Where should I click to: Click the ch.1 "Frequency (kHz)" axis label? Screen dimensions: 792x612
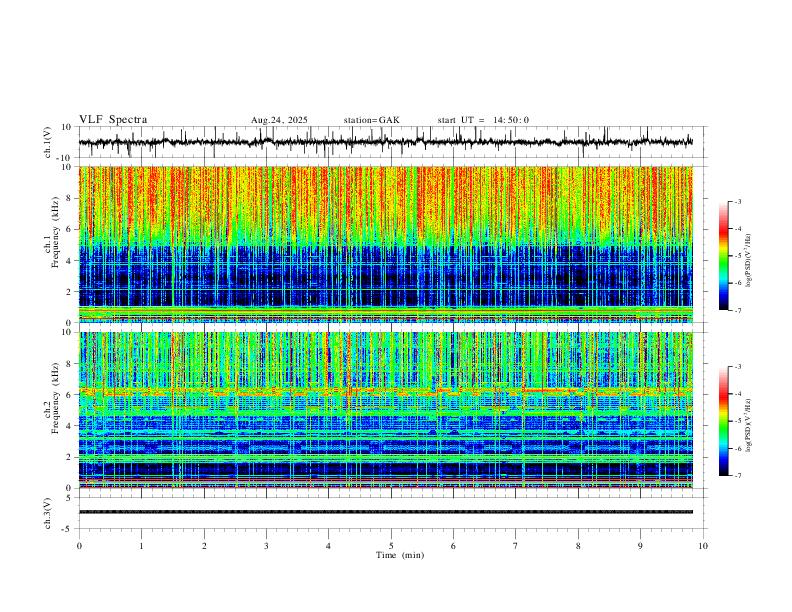[x=55, y=233]
